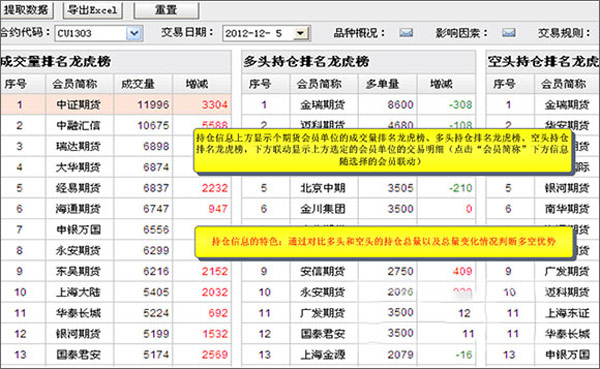Viewport: 600px width, 369px height.
Task: Open the 影响因素 envelope icon
Action: click(x=509, y=33)
